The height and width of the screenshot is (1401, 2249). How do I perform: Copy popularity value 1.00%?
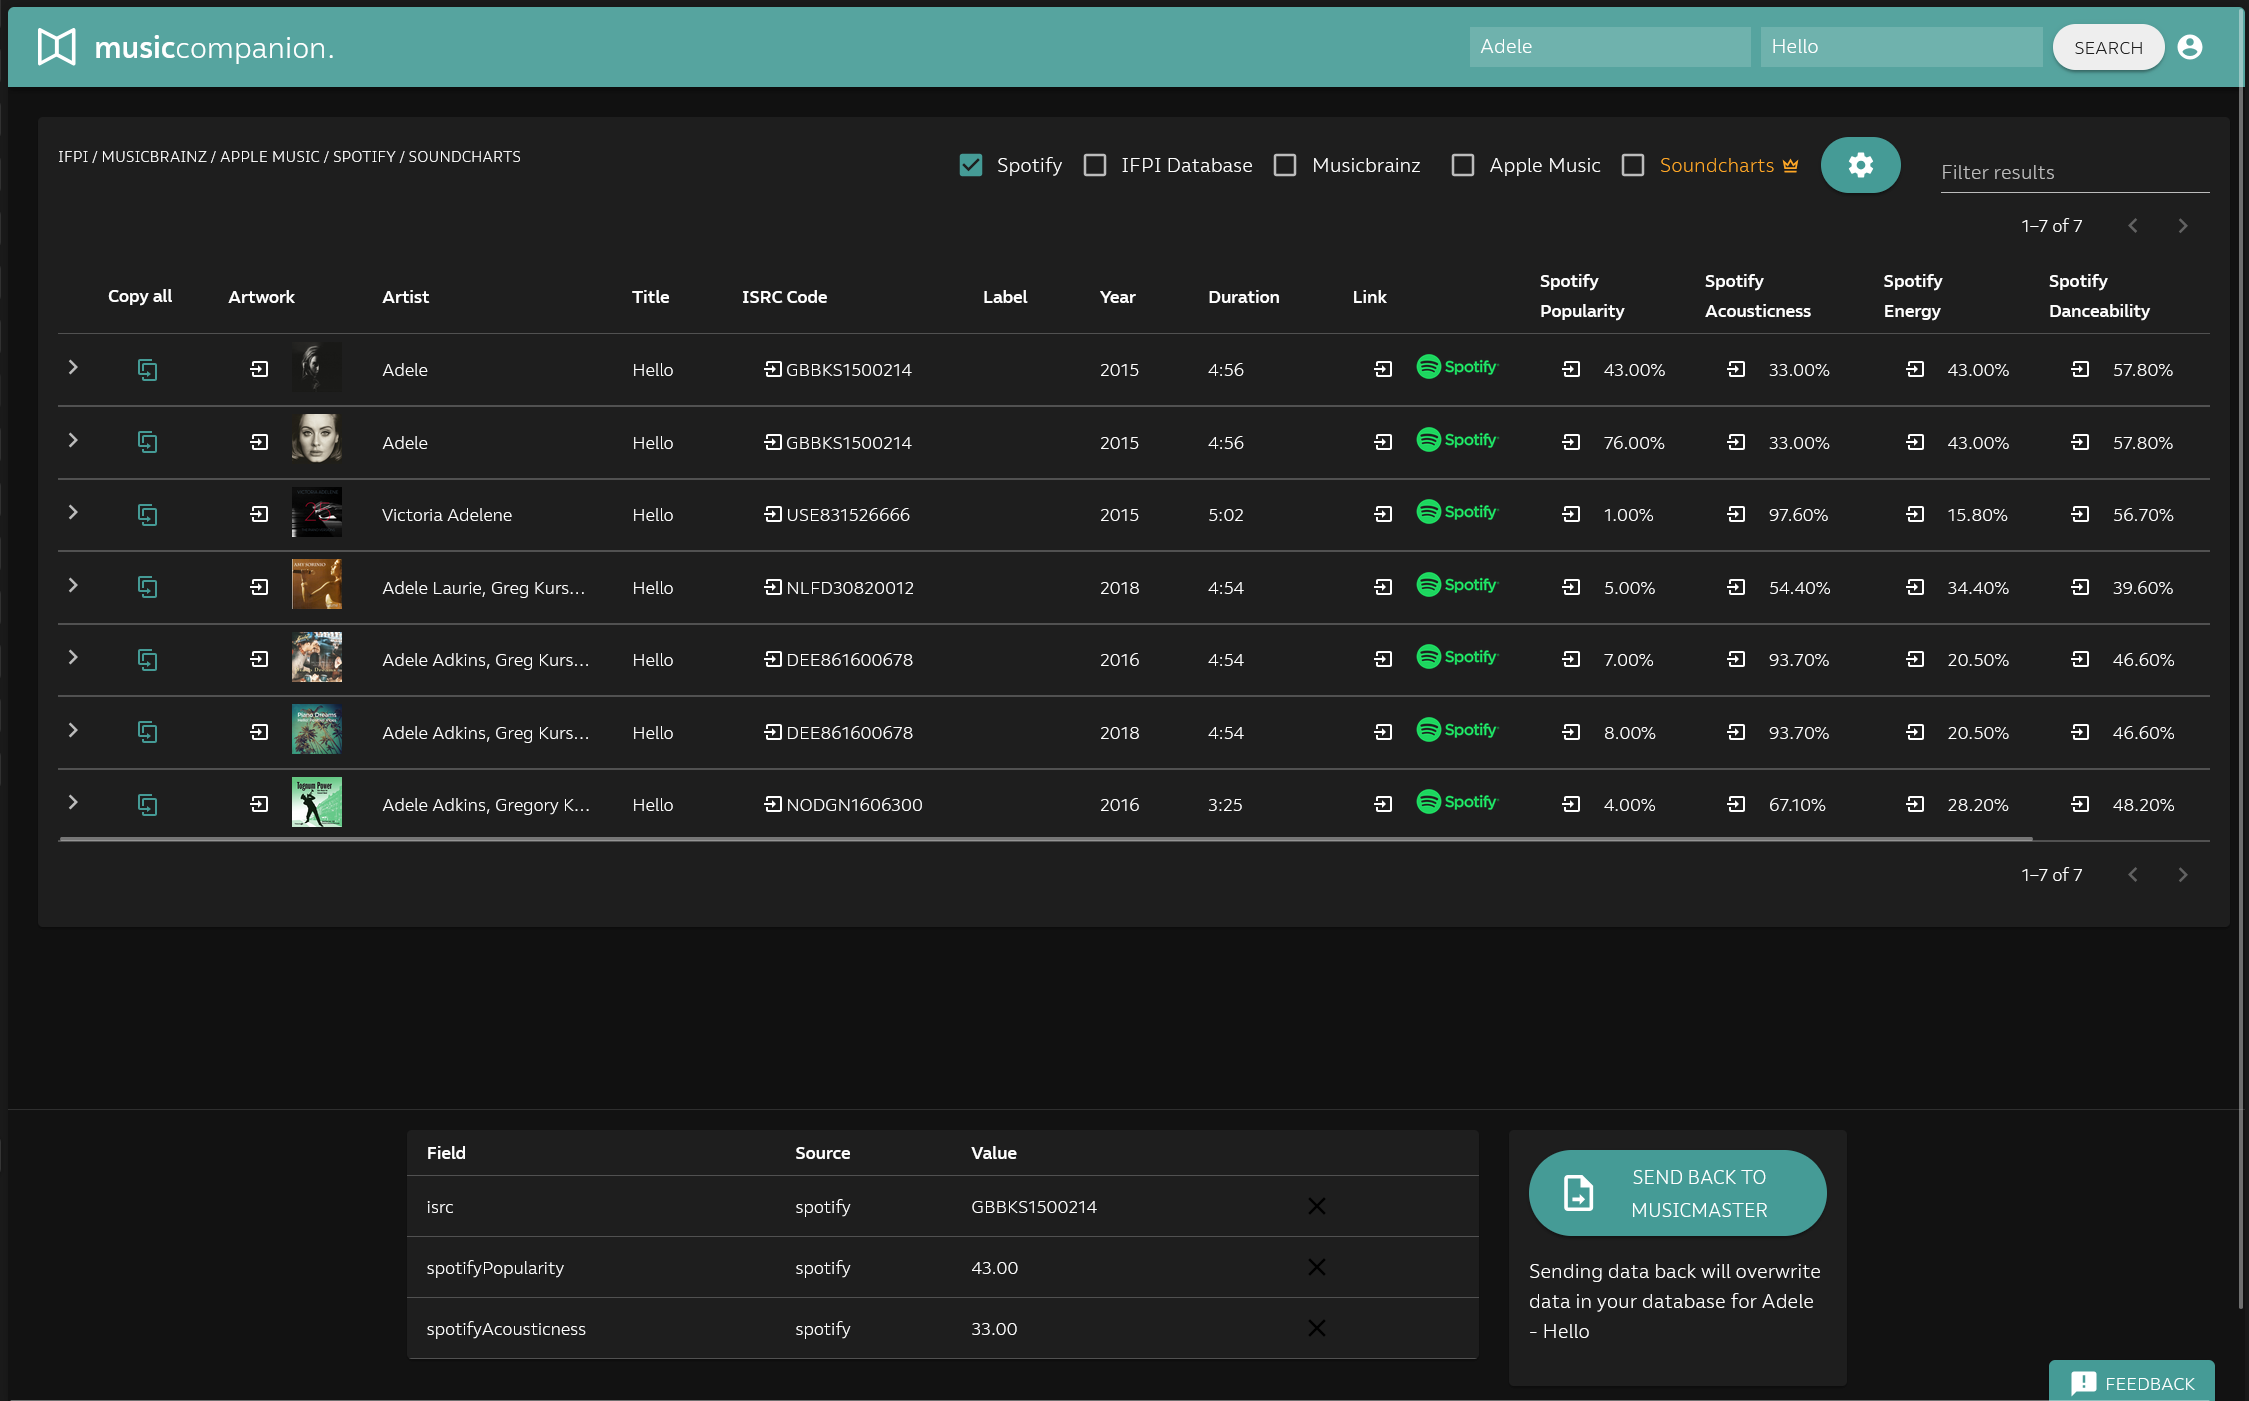point(1571,514)
